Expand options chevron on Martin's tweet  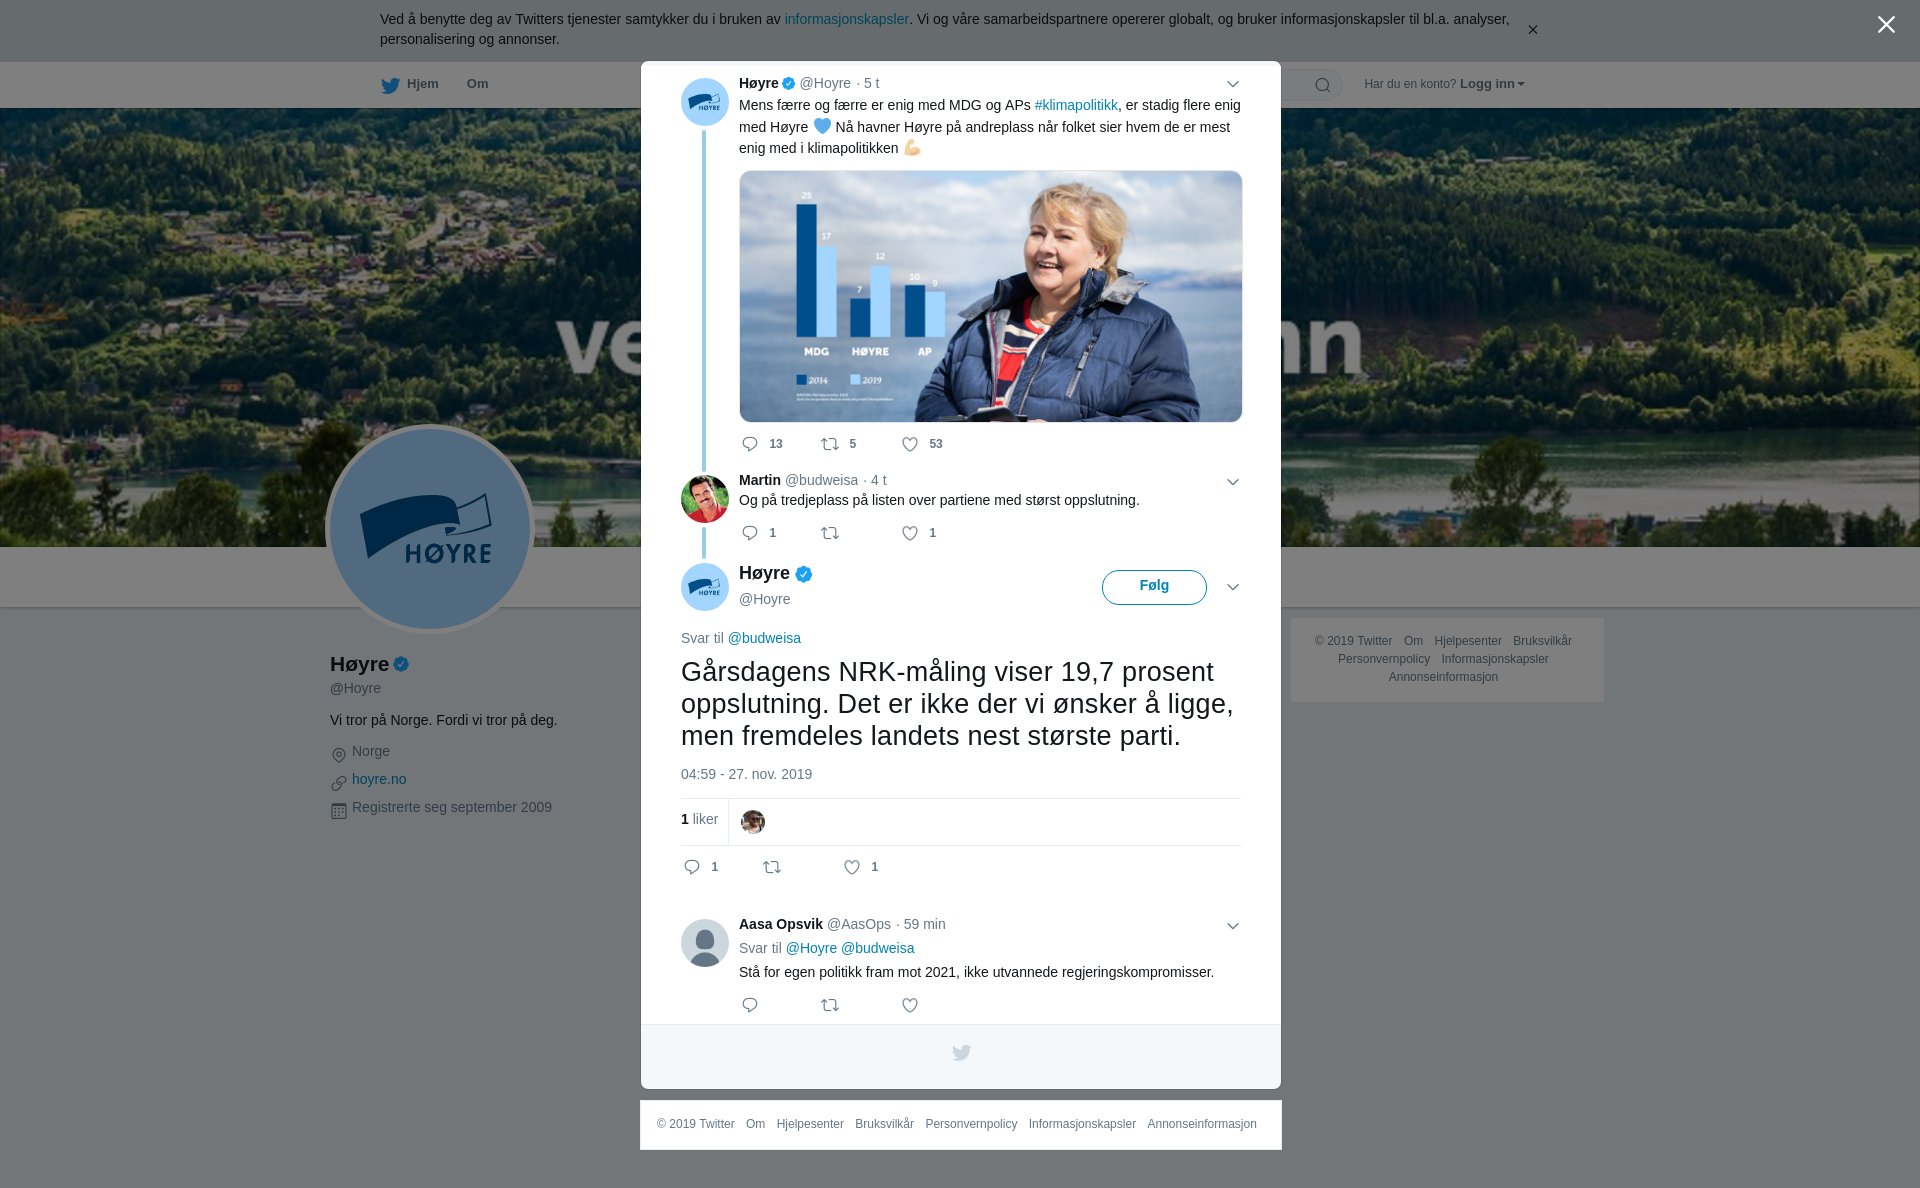click(1233, 483)
